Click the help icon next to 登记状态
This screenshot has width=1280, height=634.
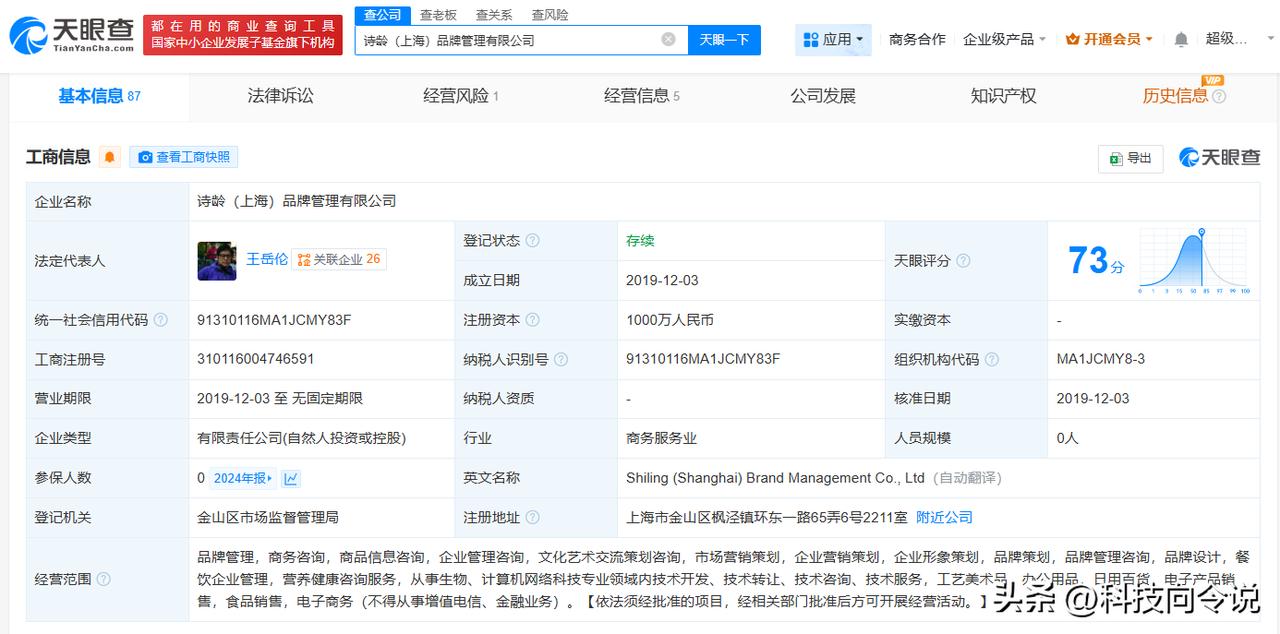(x=533, y=240)
